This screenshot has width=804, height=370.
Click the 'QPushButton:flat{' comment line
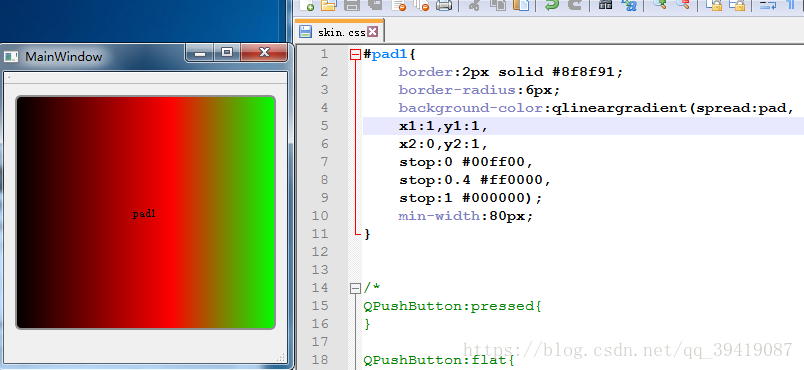coord(439,360)
